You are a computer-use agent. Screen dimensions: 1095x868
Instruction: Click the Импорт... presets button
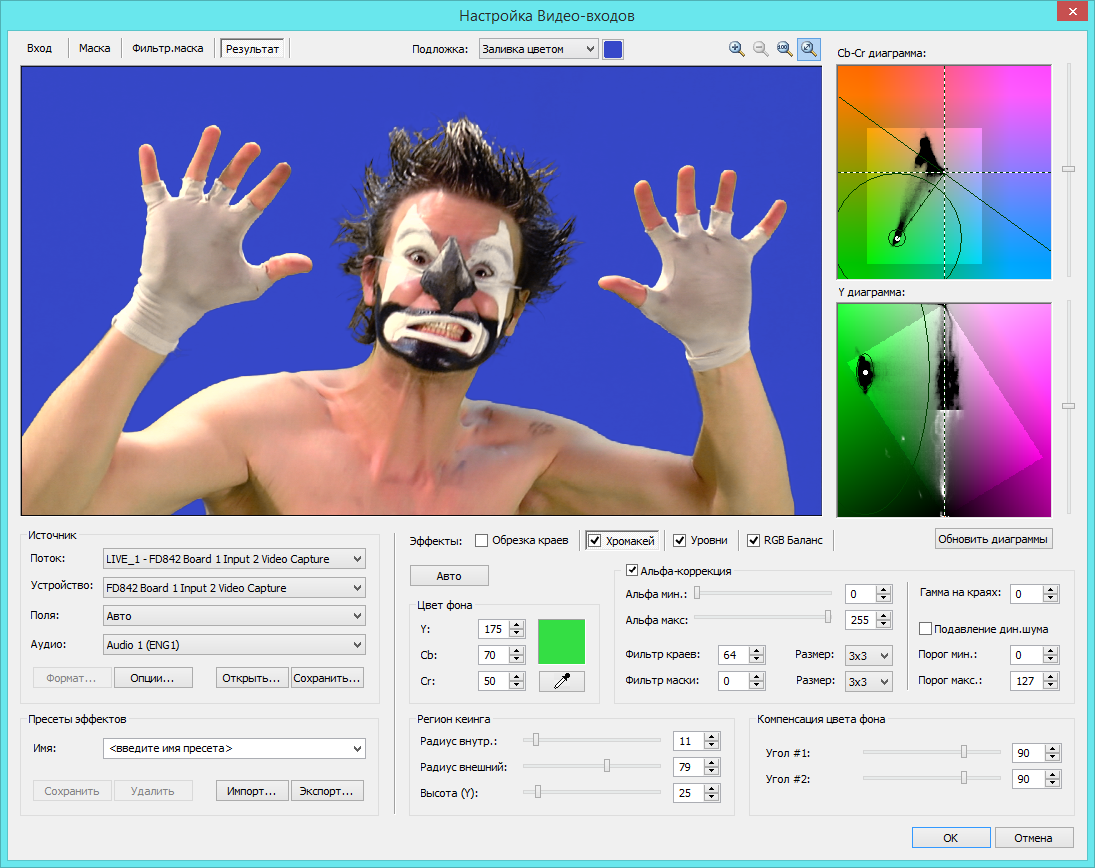(x=251, y=791)
